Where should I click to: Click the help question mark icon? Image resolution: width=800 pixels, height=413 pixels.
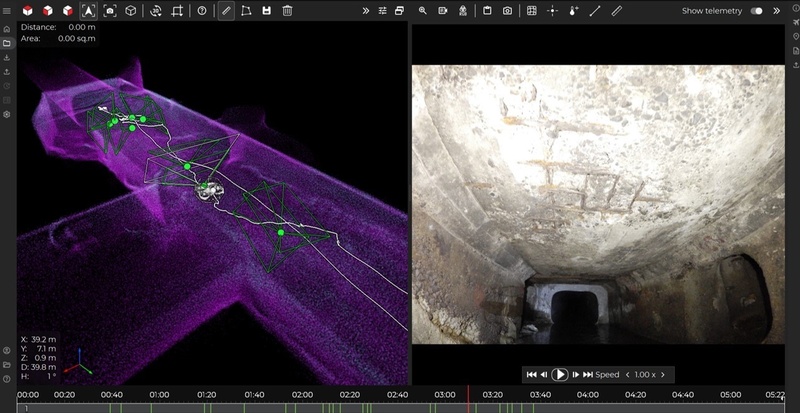pos(202,11)
